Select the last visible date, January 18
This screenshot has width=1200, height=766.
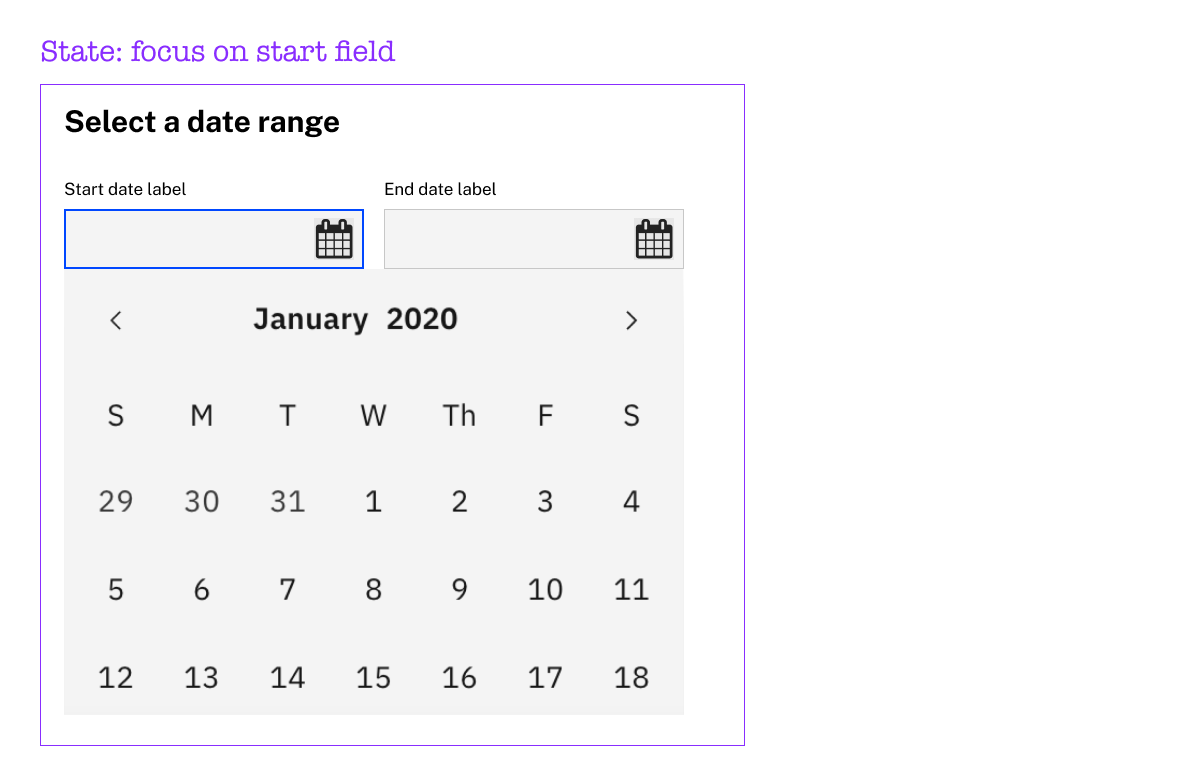pos(631,677)
